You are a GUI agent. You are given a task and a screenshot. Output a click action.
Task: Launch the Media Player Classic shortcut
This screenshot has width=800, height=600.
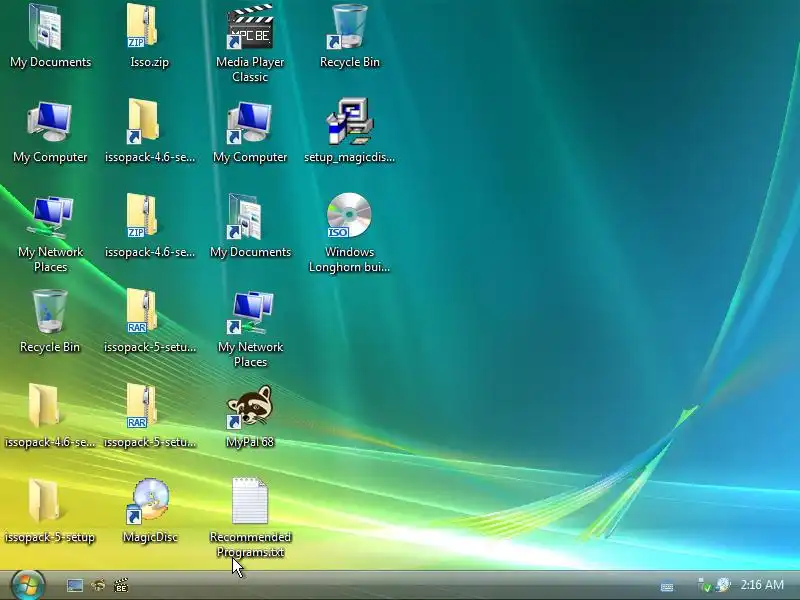(250, 27)
